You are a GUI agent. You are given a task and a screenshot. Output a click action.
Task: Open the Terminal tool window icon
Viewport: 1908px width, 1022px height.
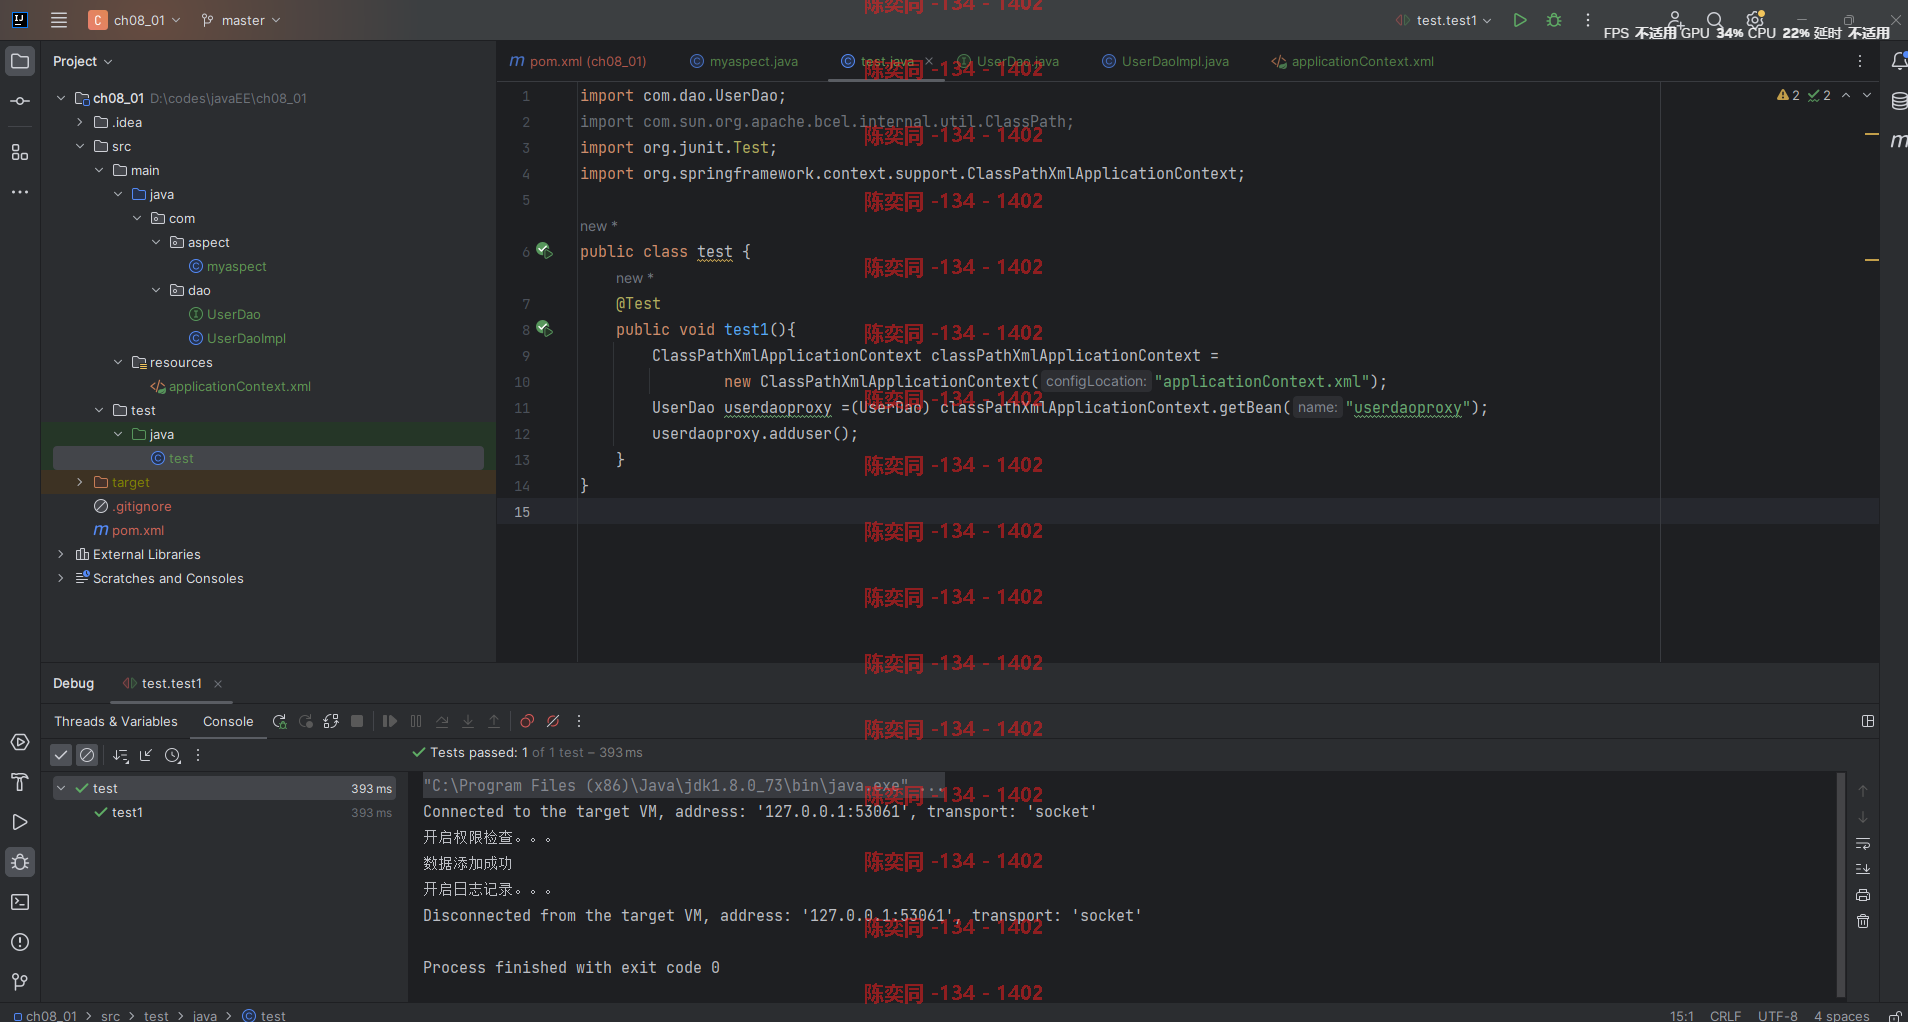tap(20, 902)
